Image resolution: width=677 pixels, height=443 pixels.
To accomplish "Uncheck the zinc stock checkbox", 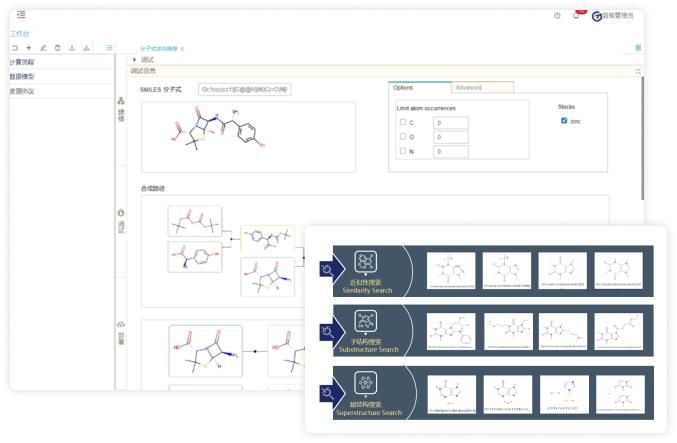I will [x=564, y=120].
